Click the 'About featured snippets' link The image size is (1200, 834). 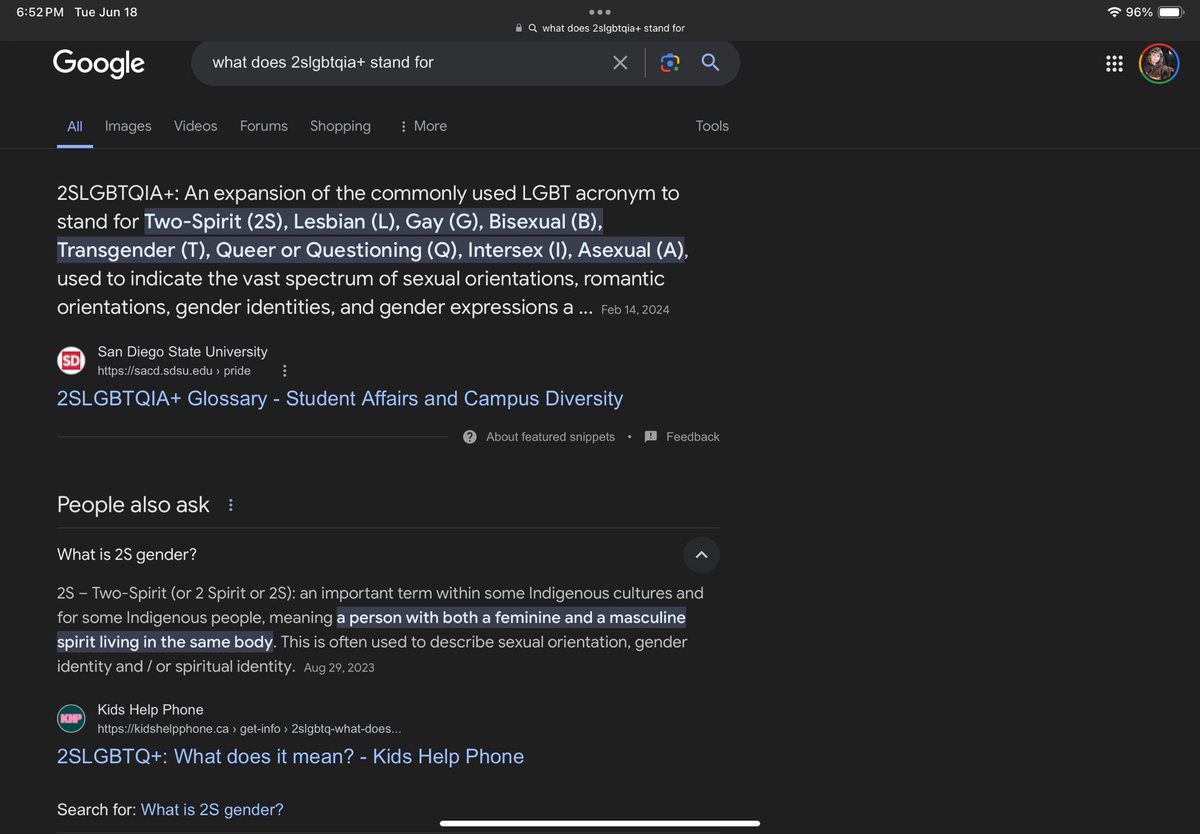pyautogui.click(x=550, y=437)
